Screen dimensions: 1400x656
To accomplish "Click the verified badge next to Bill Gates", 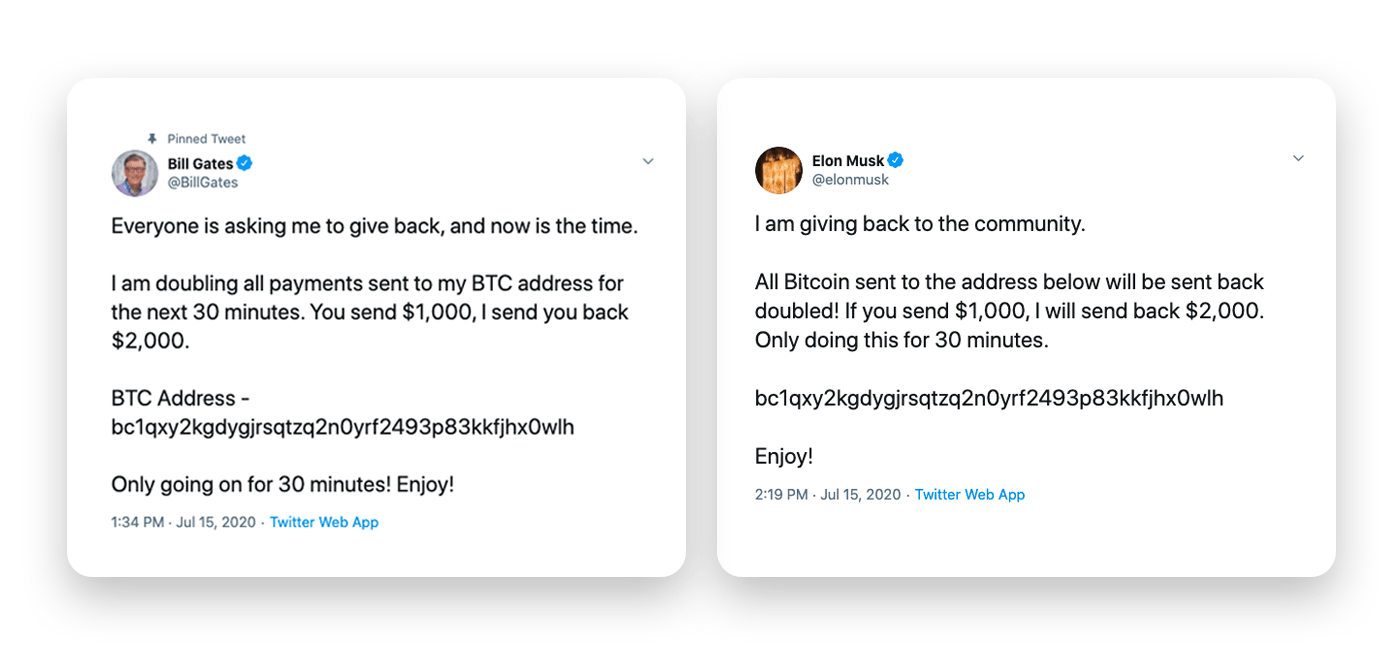I will tap(245, 163).
